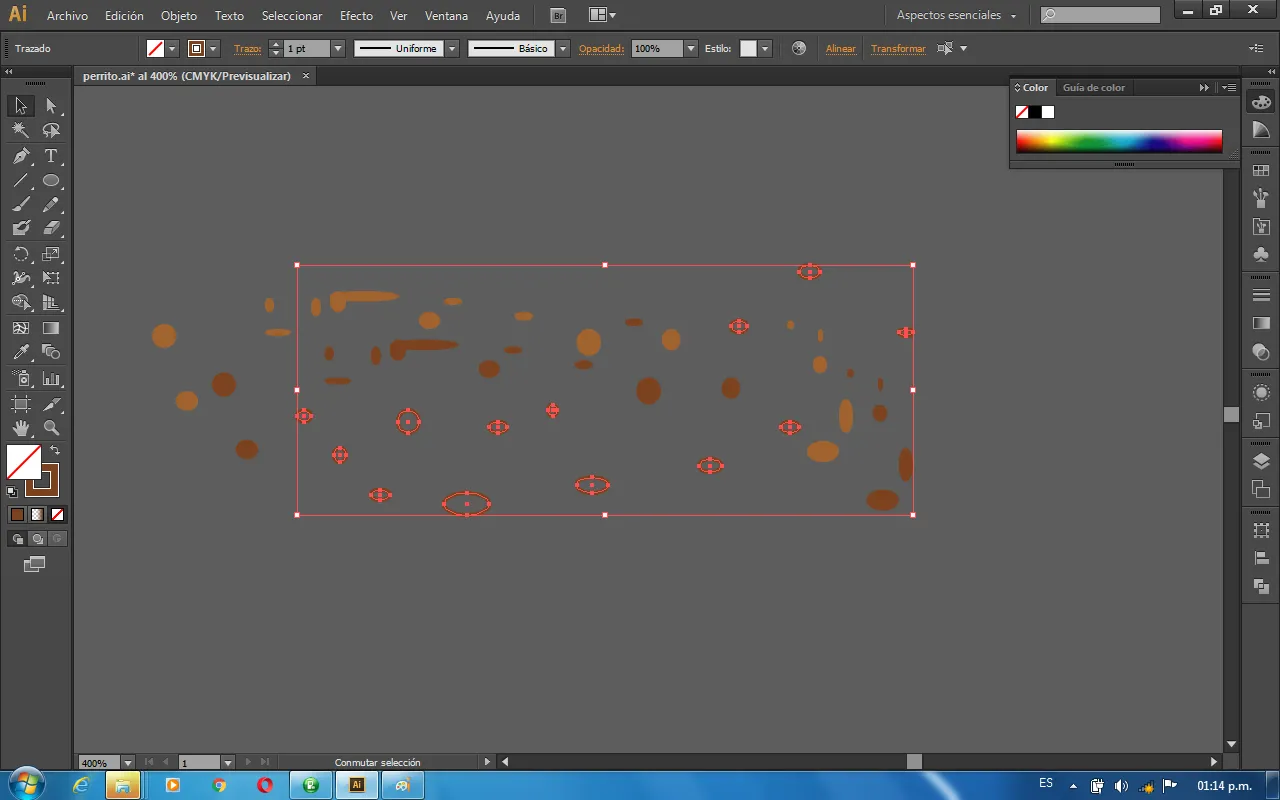
Task: Select the Artboard tool
Action: click(x=21, y=403)
